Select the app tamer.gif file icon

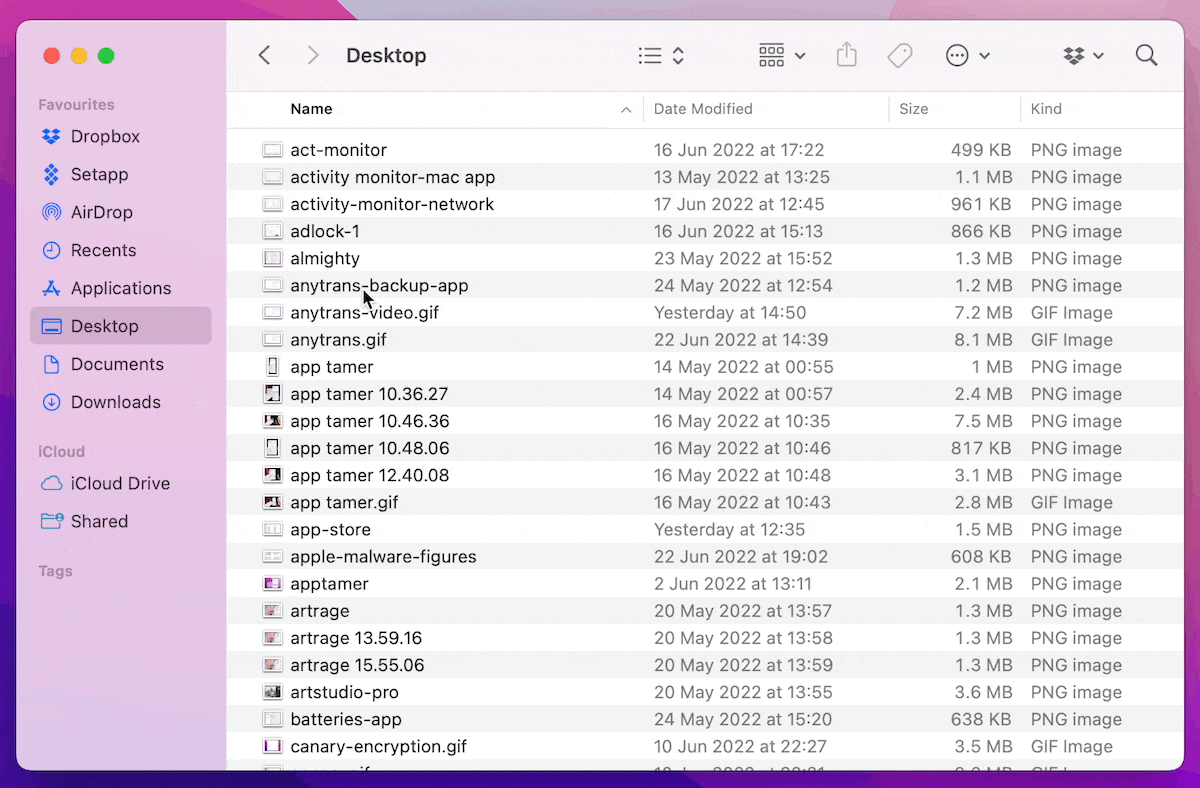click(x=273, y=502)
